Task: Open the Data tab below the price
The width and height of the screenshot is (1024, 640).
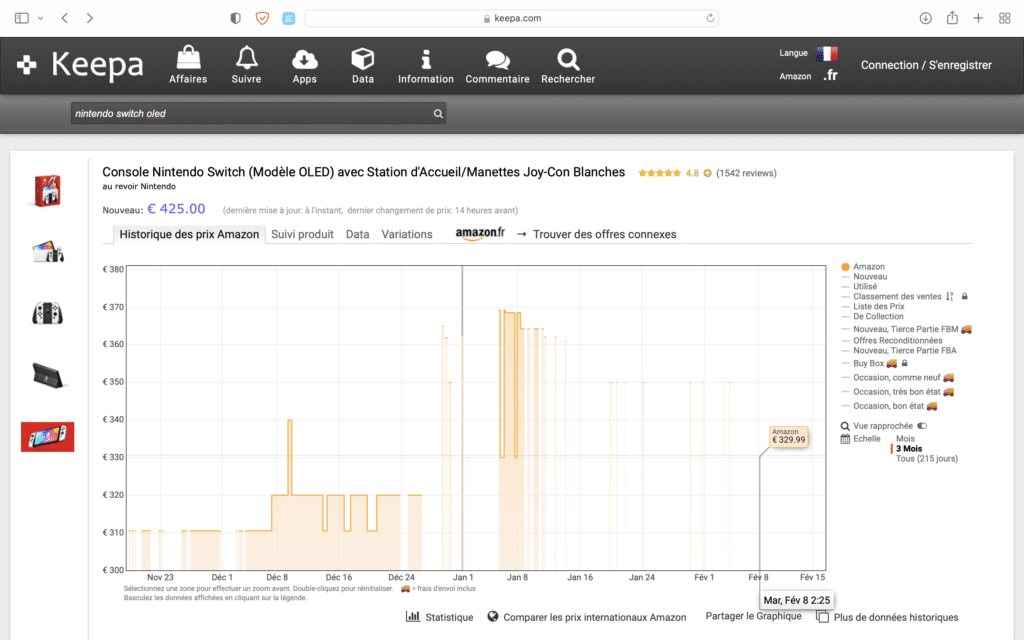Action: pos(357,234)
